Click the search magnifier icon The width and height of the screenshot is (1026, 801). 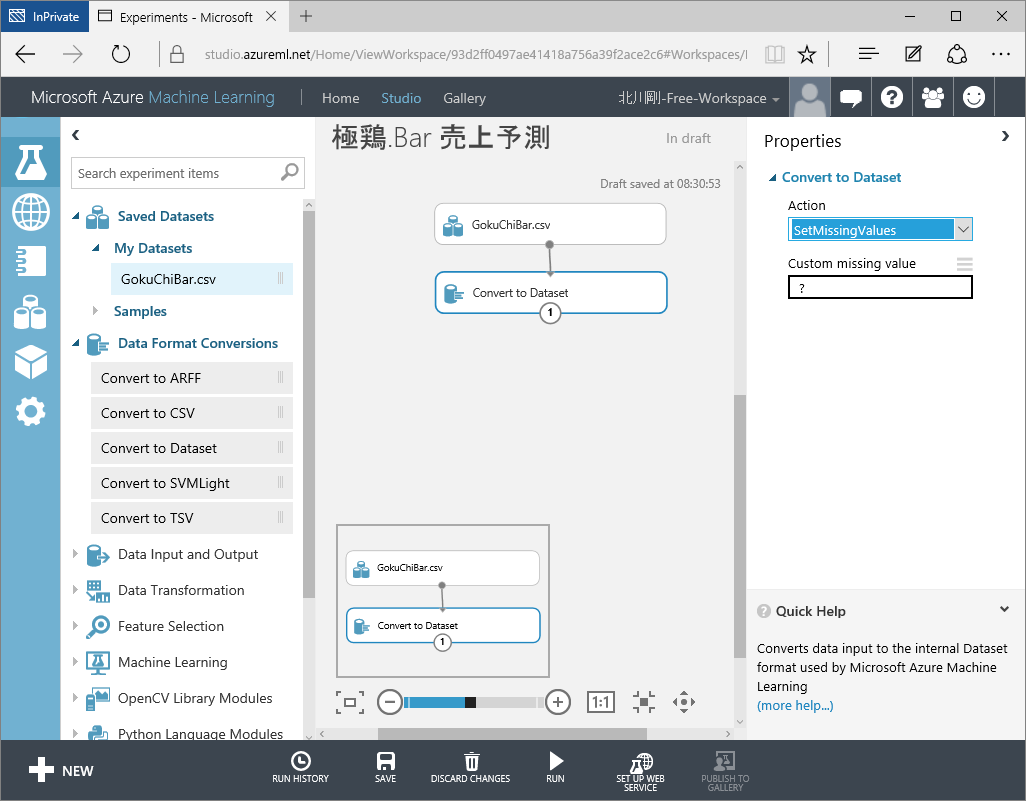click(x=289, y=173)
